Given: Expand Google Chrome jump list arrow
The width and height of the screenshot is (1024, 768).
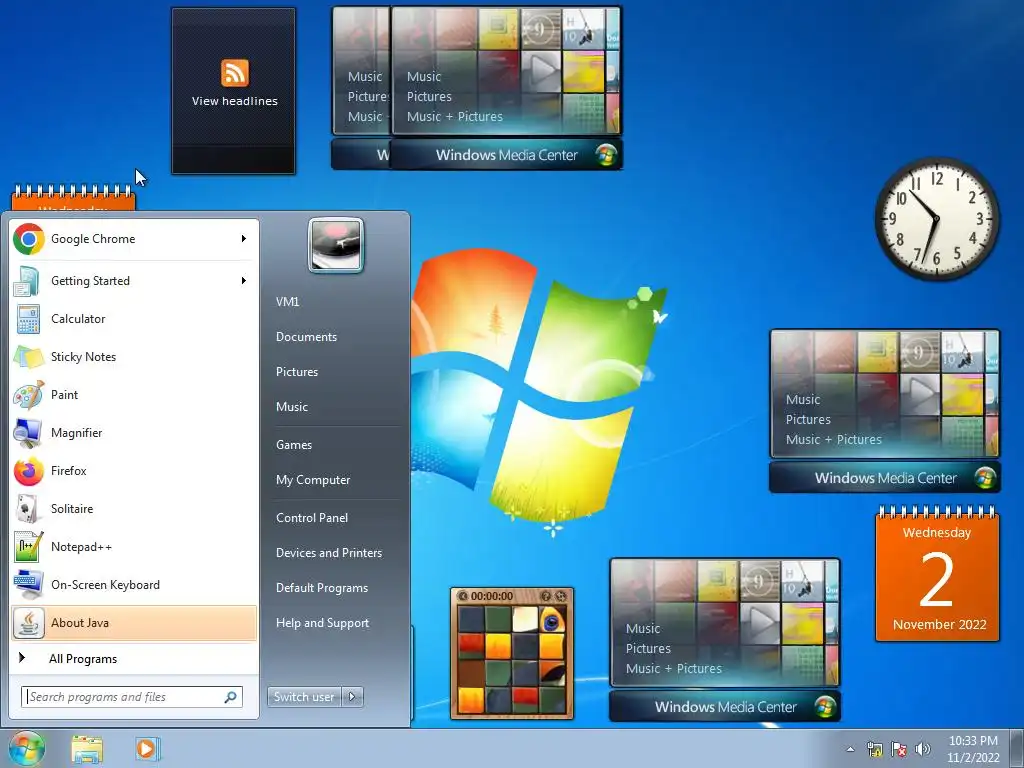Looking at the screenshot, I should (x=244, y=239).
